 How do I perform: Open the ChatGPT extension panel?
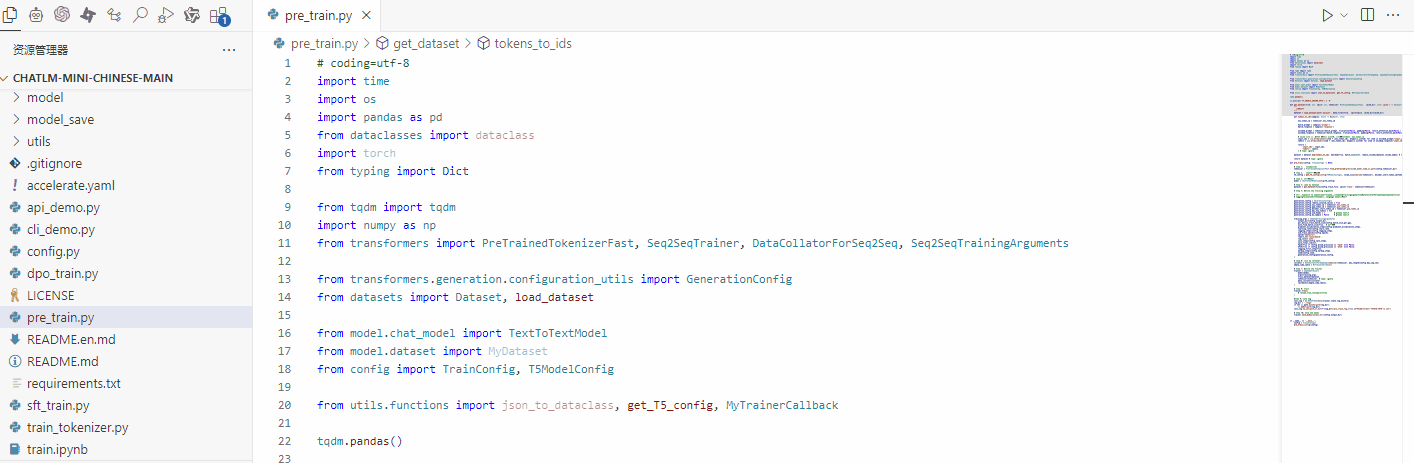click(62, 14)
